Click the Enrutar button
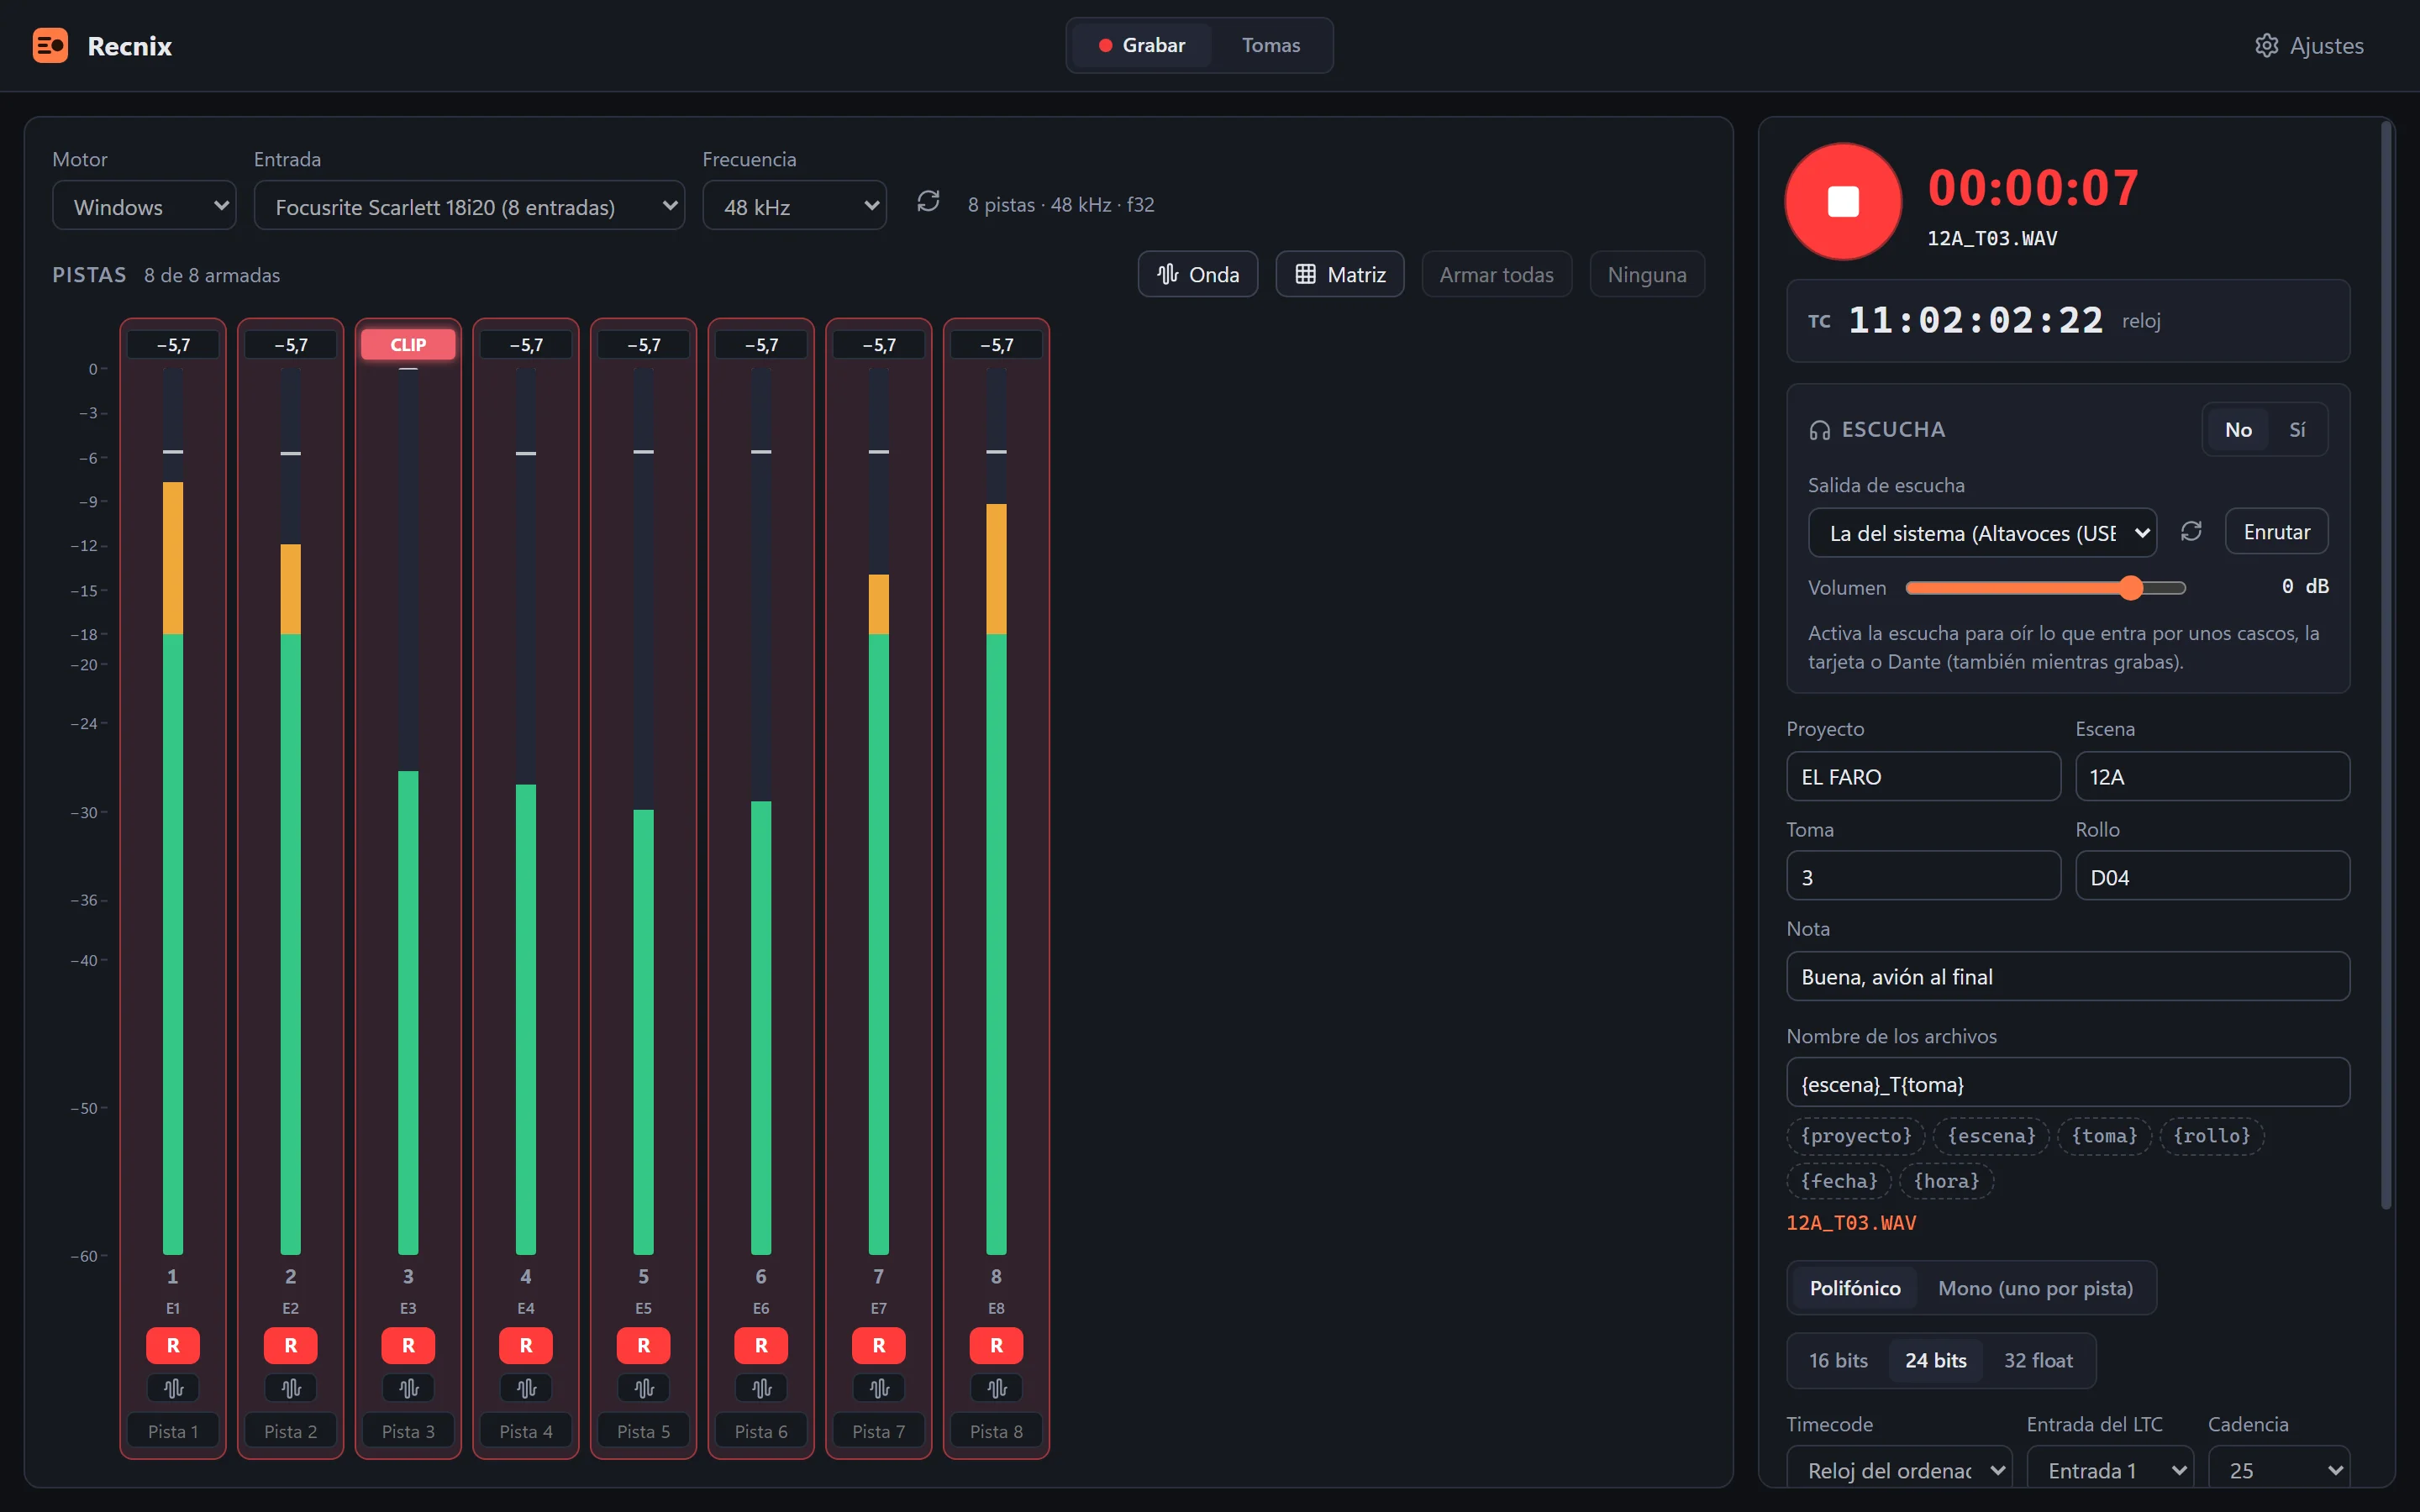The image size is (2420, 1512). tap(2276, 531)
